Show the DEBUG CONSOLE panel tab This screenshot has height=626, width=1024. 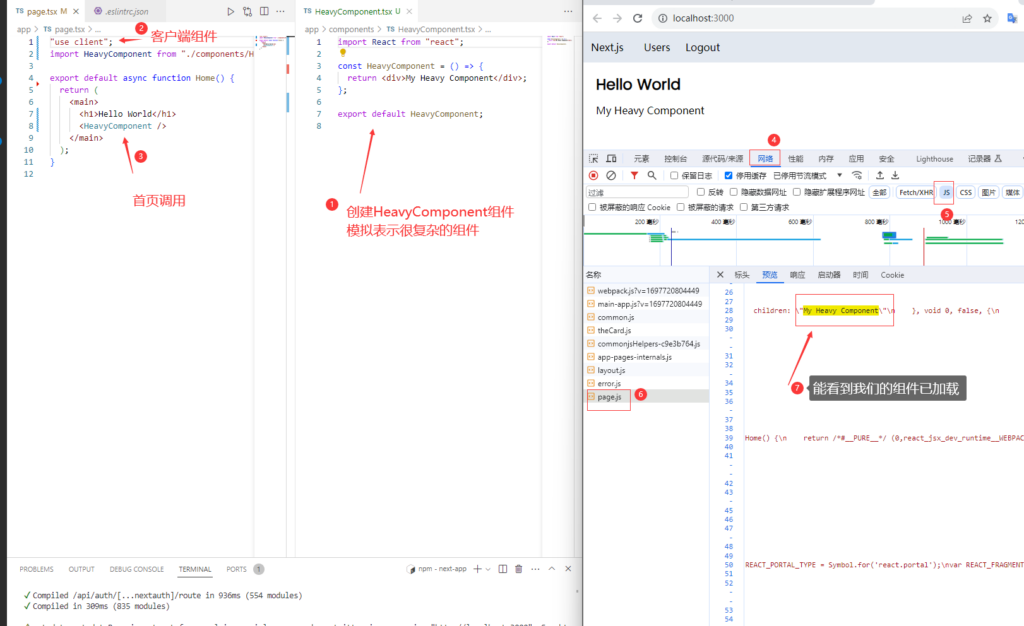pos(136,569)
